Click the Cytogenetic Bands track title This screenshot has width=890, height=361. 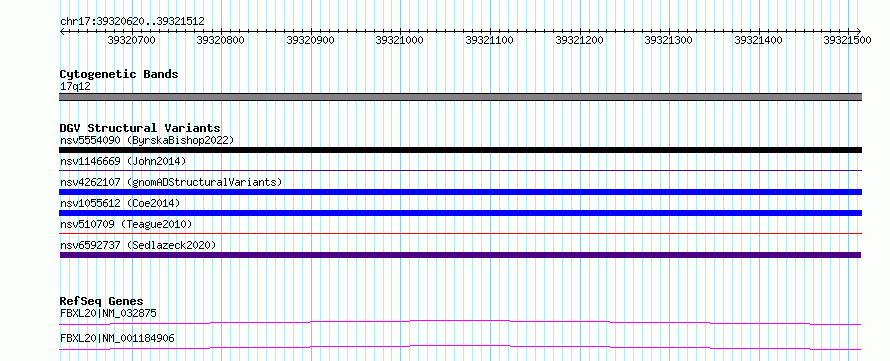pos(119,74)
